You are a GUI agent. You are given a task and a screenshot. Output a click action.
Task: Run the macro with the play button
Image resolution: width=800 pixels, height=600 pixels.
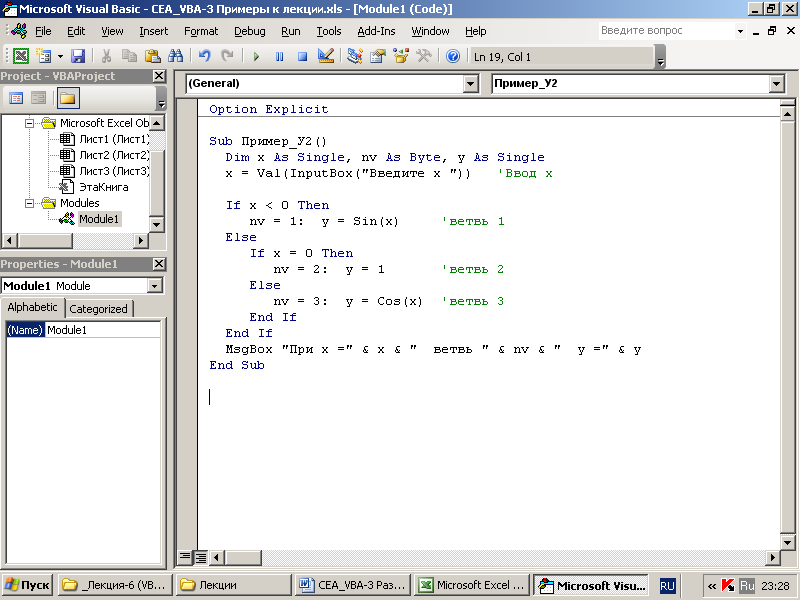pyautogui.click(x=256, y=56)
